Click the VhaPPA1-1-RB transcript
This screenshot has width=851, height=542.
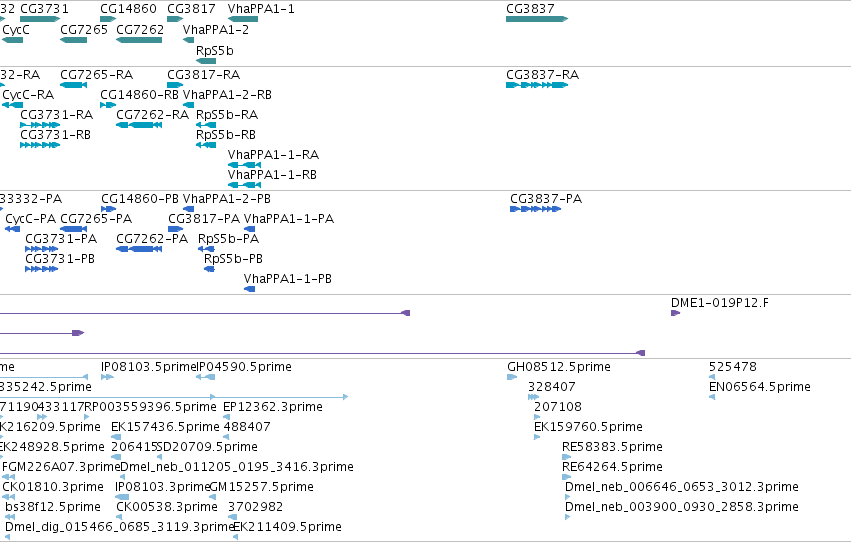(244, 186)
